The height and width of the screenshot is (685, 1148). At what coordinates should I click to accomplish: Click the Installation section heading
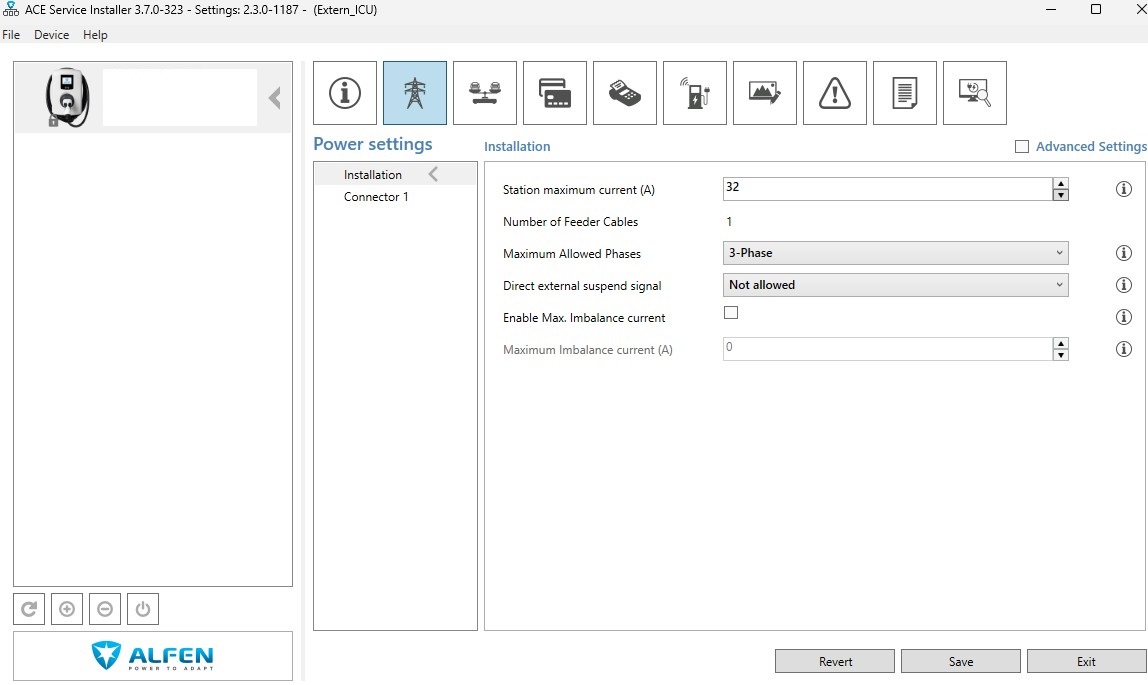[x=517, y=146]
